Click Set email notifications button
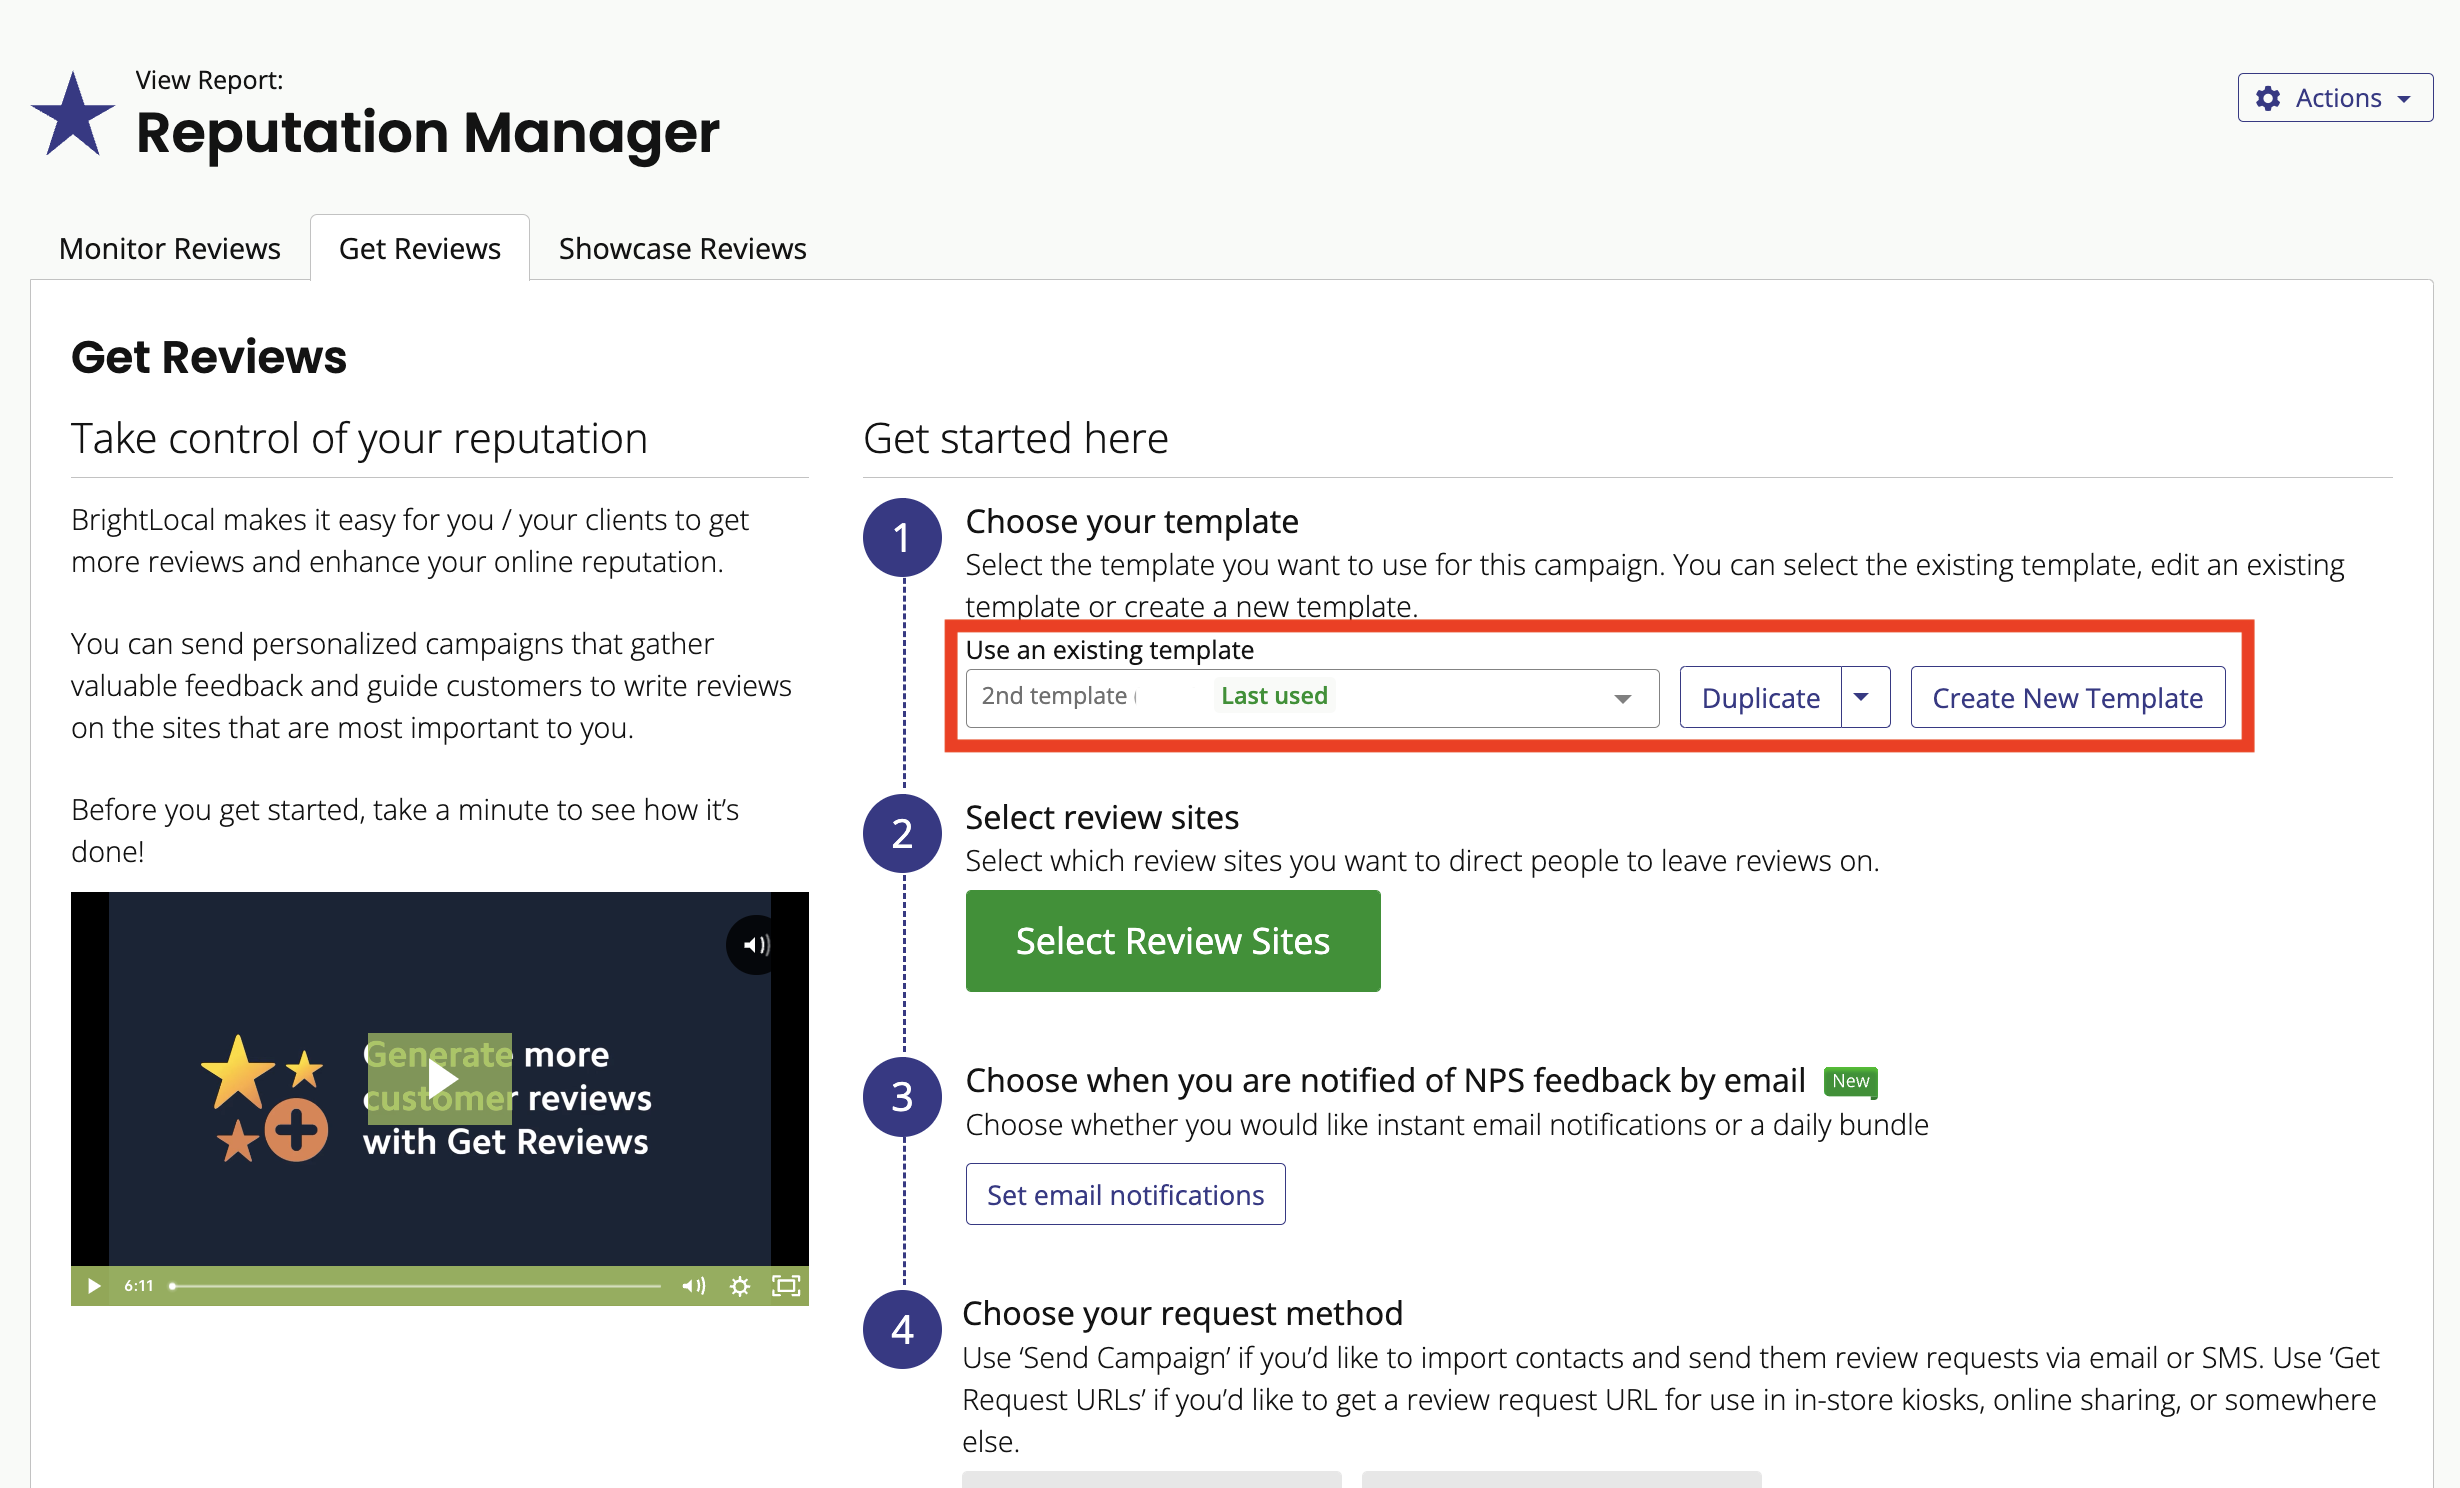 point(1125,1194)
